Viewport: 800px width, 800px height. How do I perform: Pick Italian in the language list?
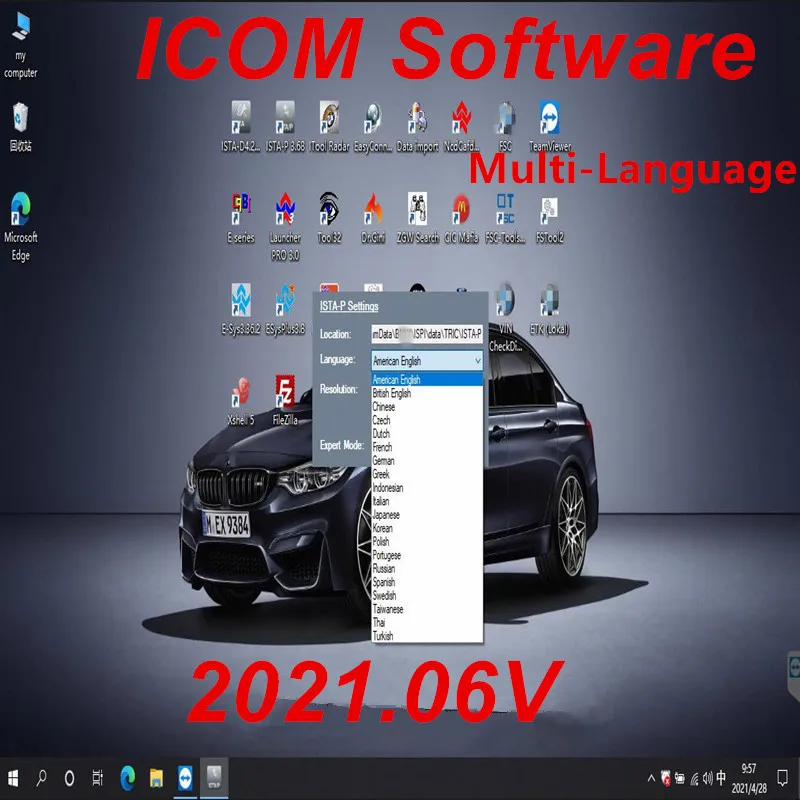click(427, 501)
